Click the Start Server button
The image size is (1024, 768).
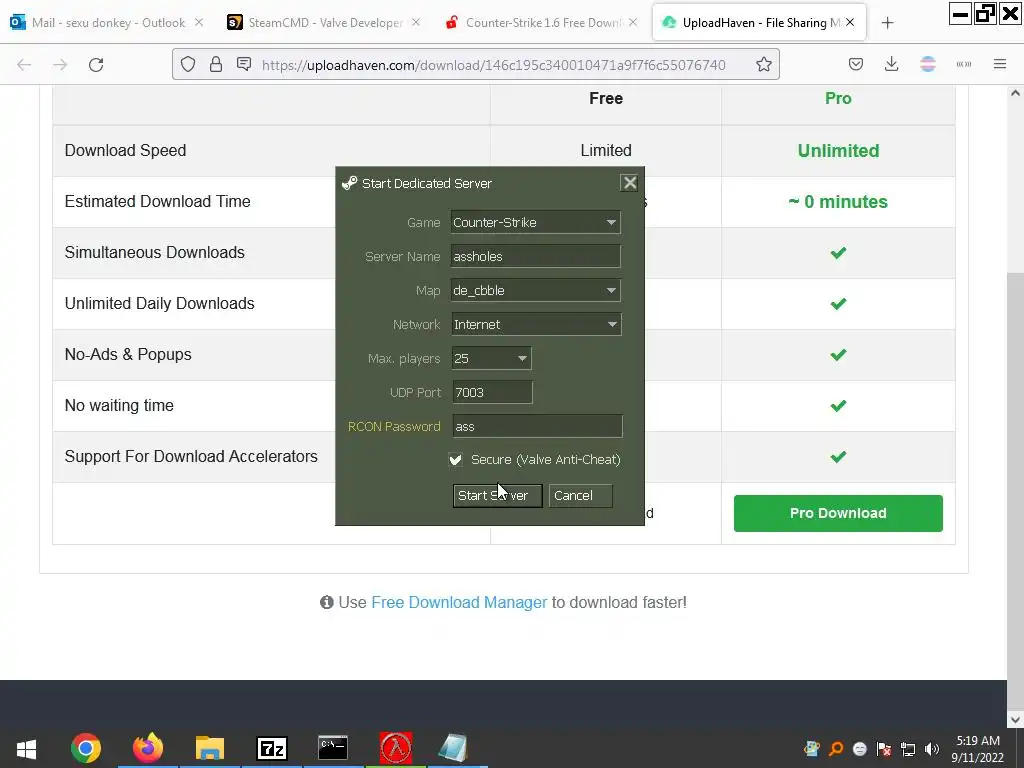pos(498,496)
